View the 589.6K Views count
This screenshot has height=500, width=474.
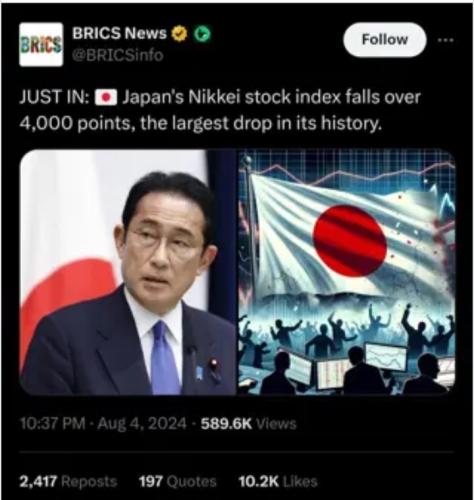coord(248,424)
